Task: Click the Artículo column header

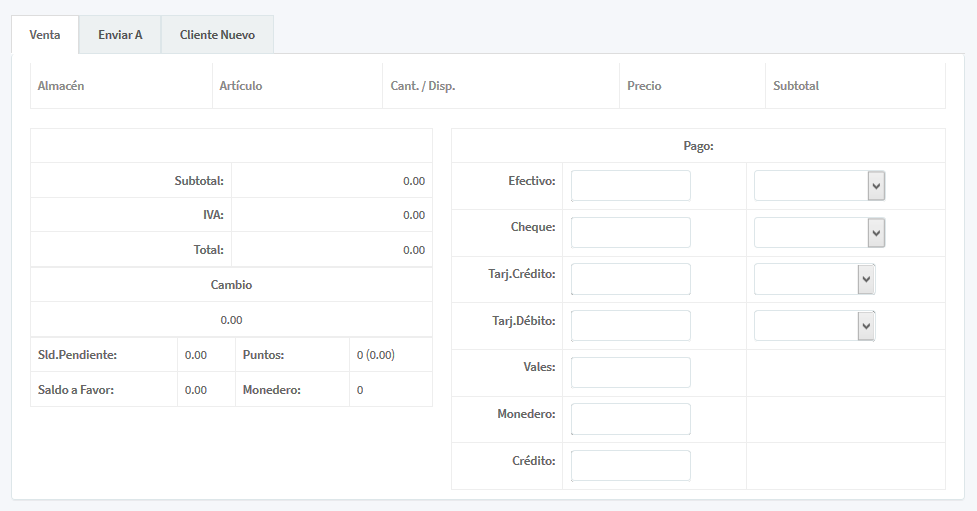Action: [x=241, y=86]
